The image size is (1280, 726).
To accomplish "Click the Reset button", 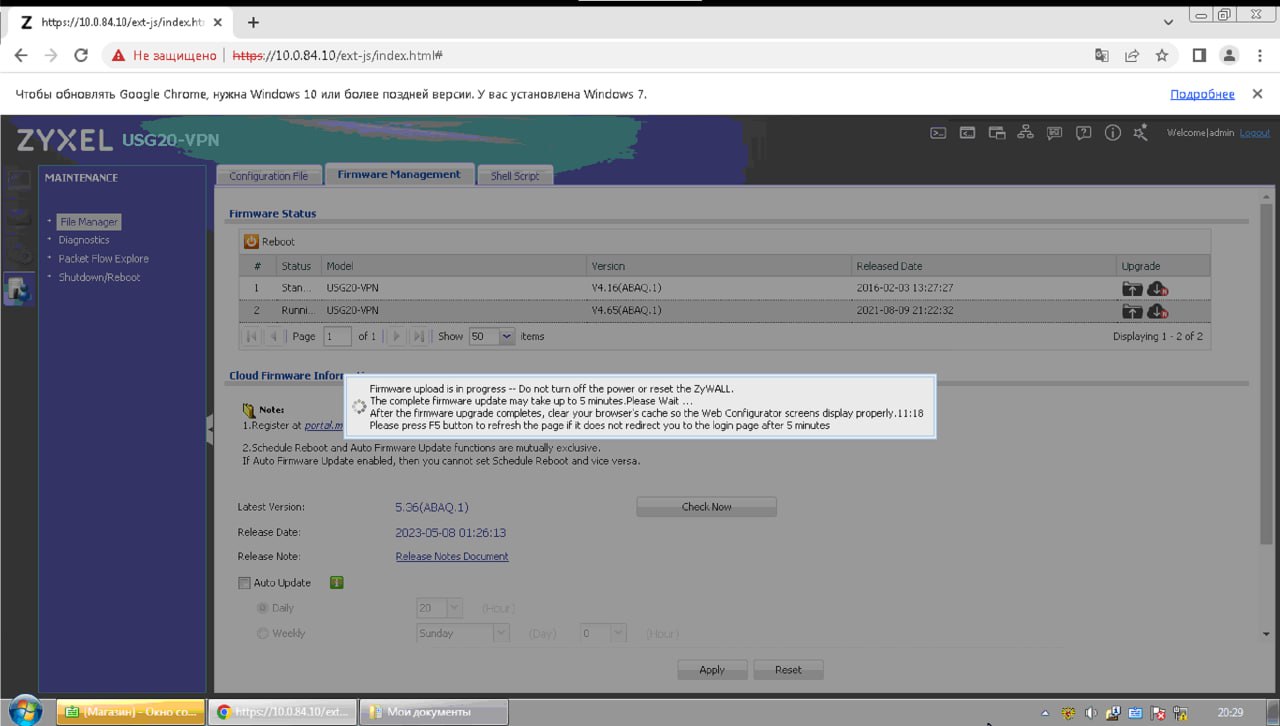I will 788,670.
